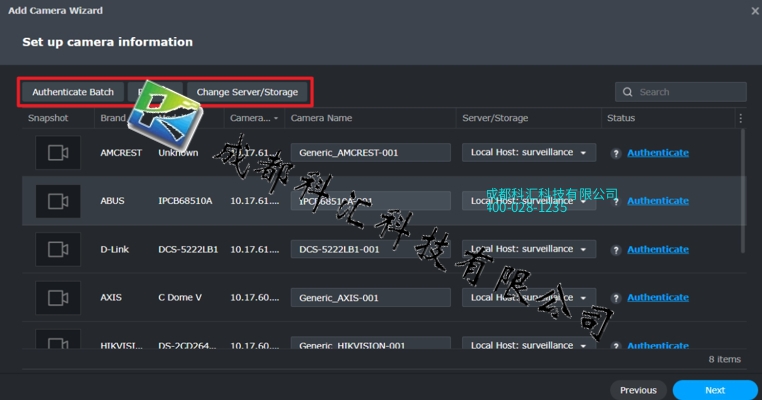The height and width of the screenshot is (400, 762).
Task: Select the AXIS camera snapshot thumbnail
Action: click(x=58, y=297)
